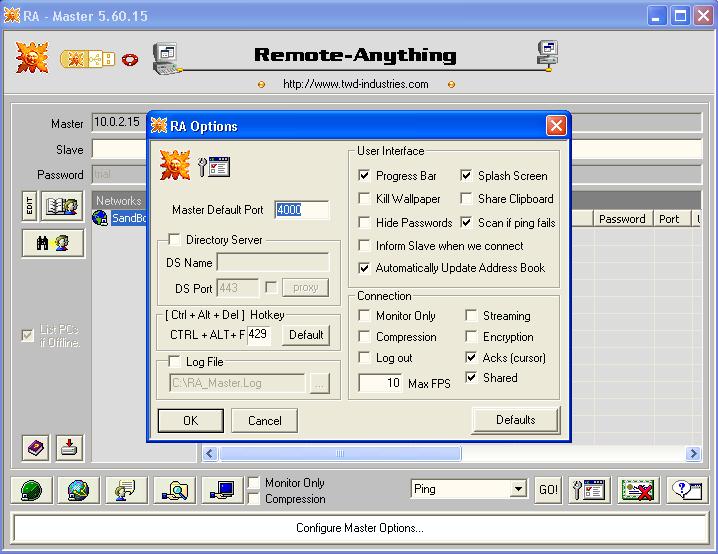Click the Slave address field in main window
This screenshot has height=554, width=718.
tap(397, 149)
